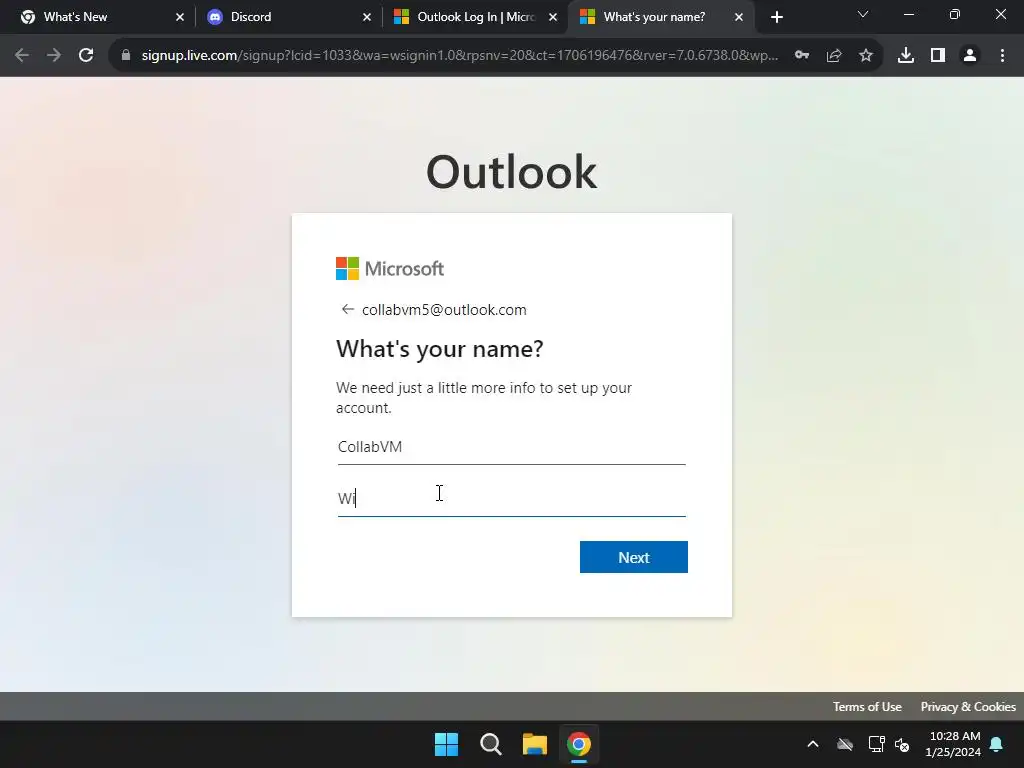The height and width of the screenshot is (768, 1024).
Task: Close the What's your name? tab
Action: point(739,17)
